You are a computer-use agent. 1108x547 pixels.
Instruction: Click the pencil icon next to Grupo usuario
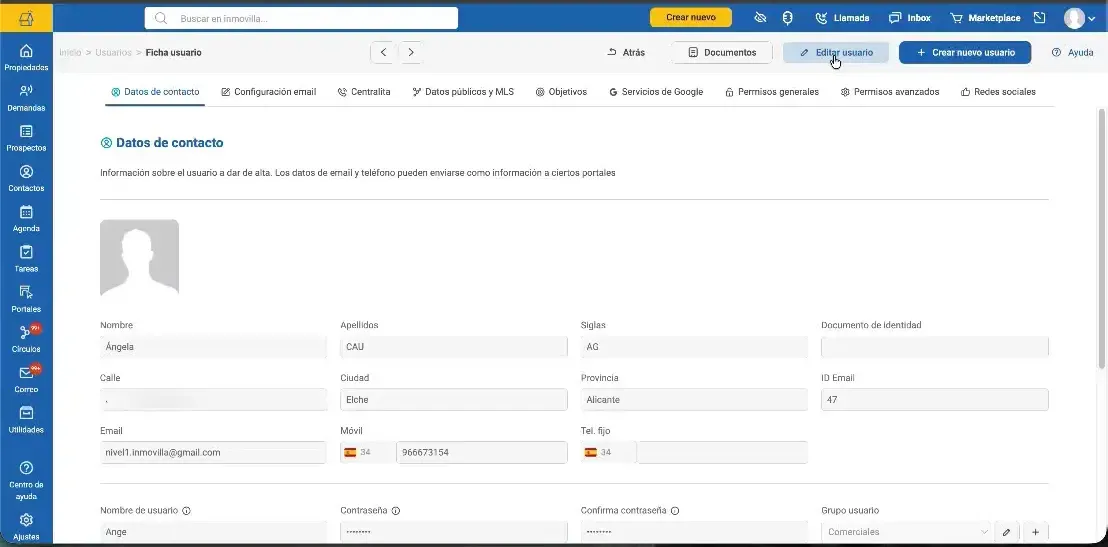pyautogui.click(x=1006, y=531)
